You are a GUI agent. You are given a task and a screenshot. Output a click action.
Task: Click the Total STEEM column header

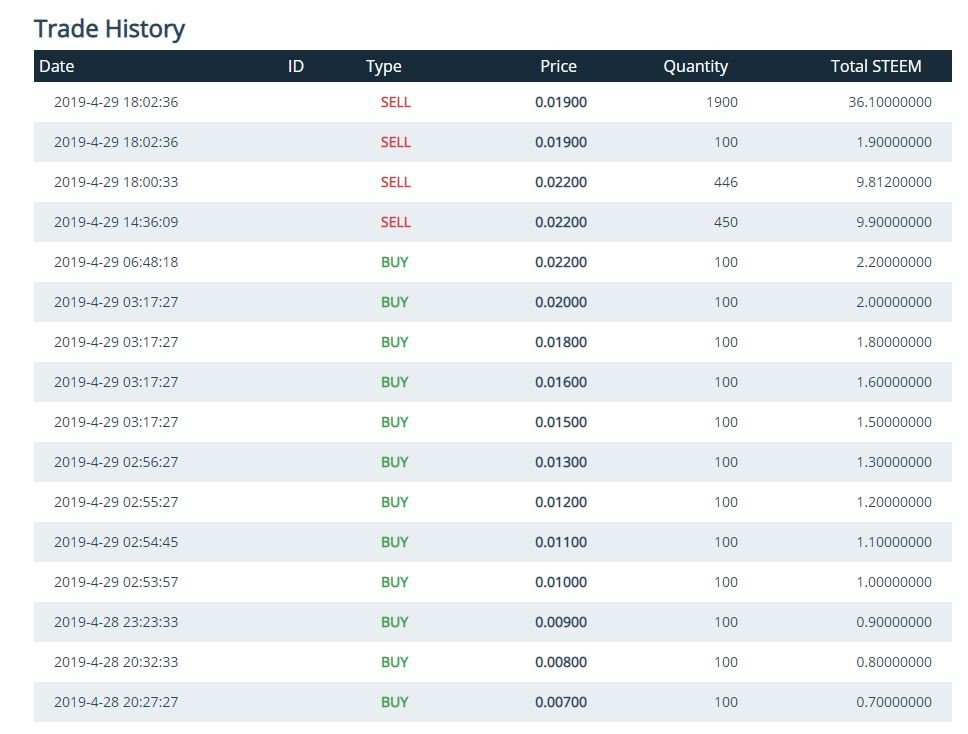tap(875, 67)
